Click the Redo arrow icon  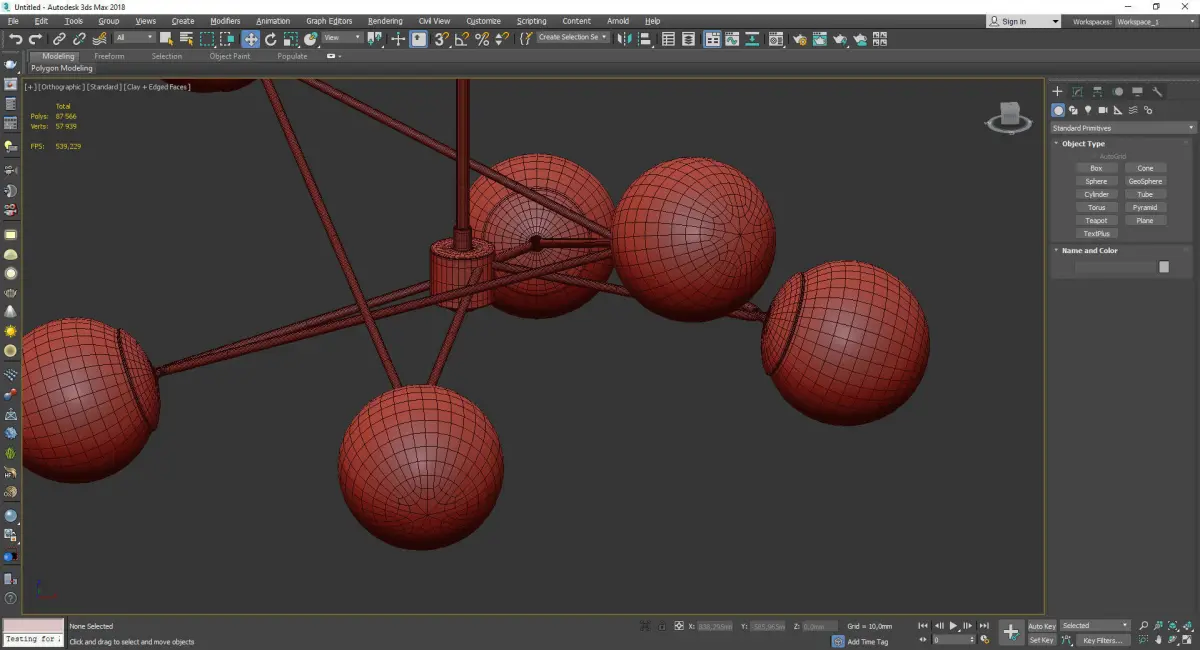tap(35, 39)
